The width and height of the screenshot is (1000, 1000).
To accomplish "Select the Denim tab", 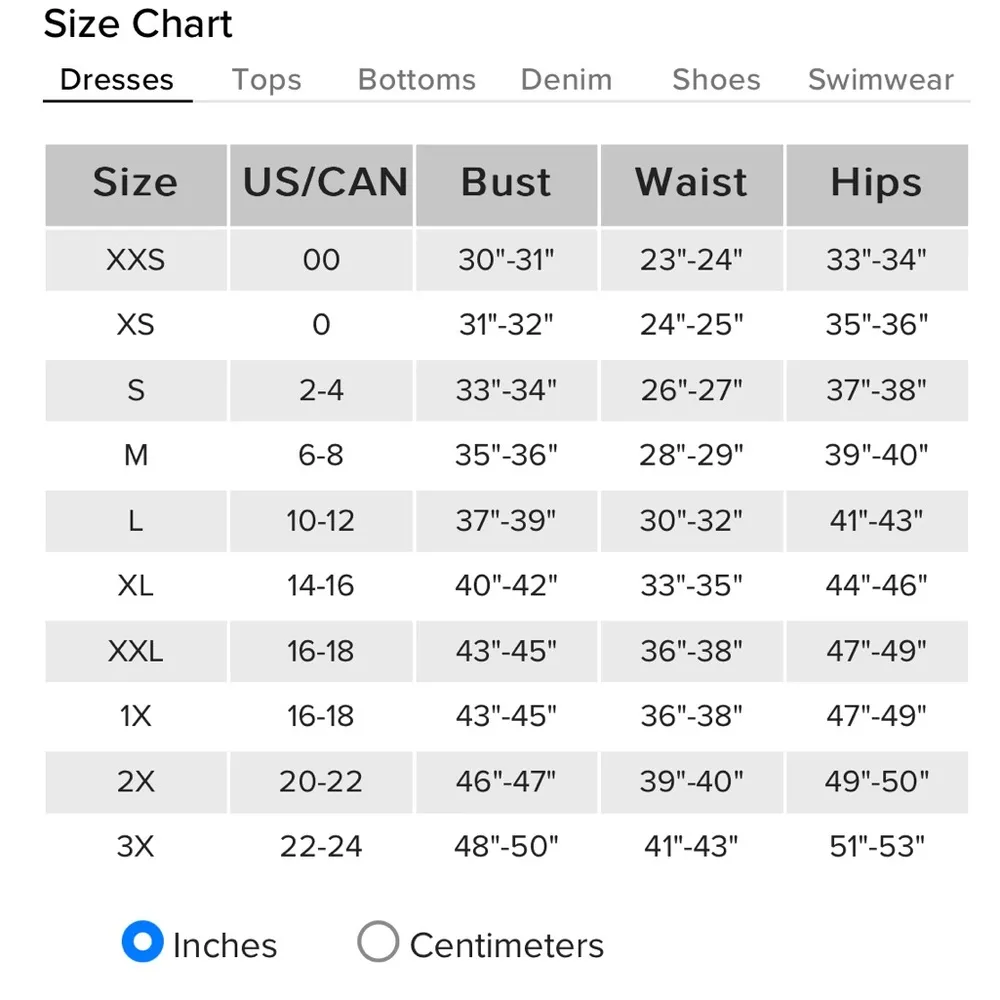I will coord(566,80).
